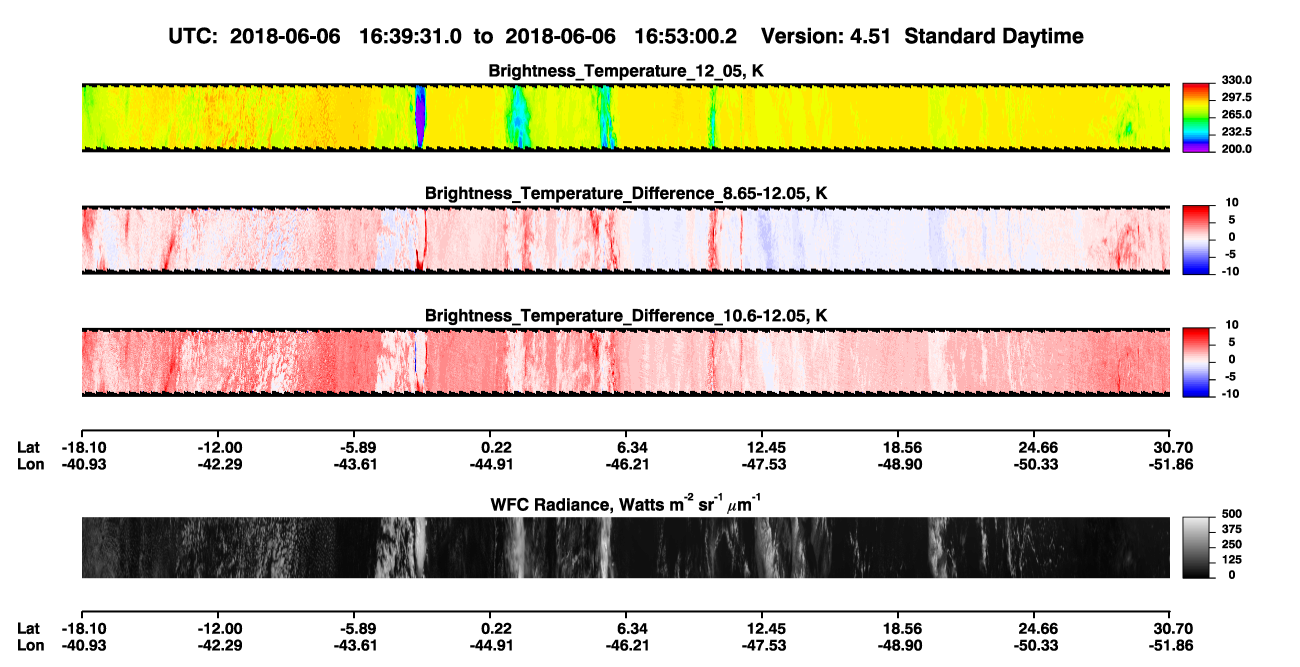Click latitude 18.56 on the upper axis
Image resolution: width=1300 pixels, height=667 pixels.
(901, 447)
